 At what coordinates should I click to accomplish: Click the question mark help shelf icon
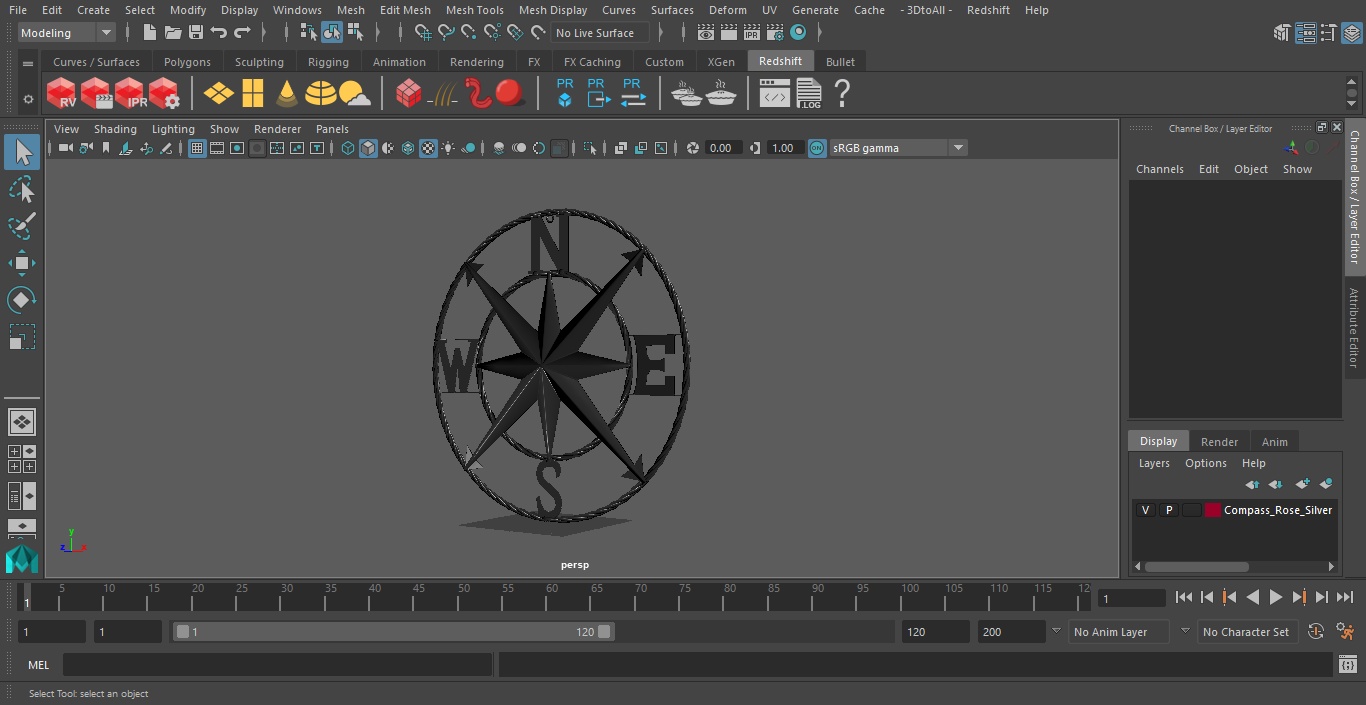(842, 94)
